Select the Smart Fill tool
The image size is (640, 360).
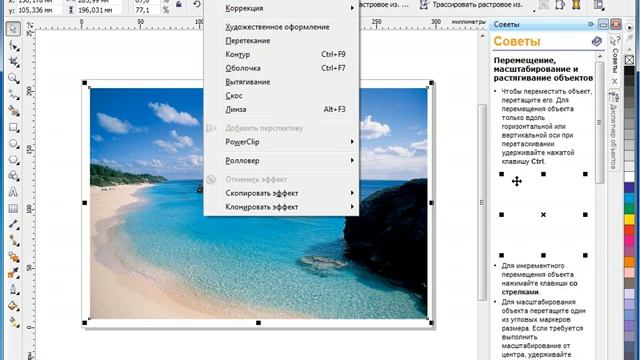point(13,111)
